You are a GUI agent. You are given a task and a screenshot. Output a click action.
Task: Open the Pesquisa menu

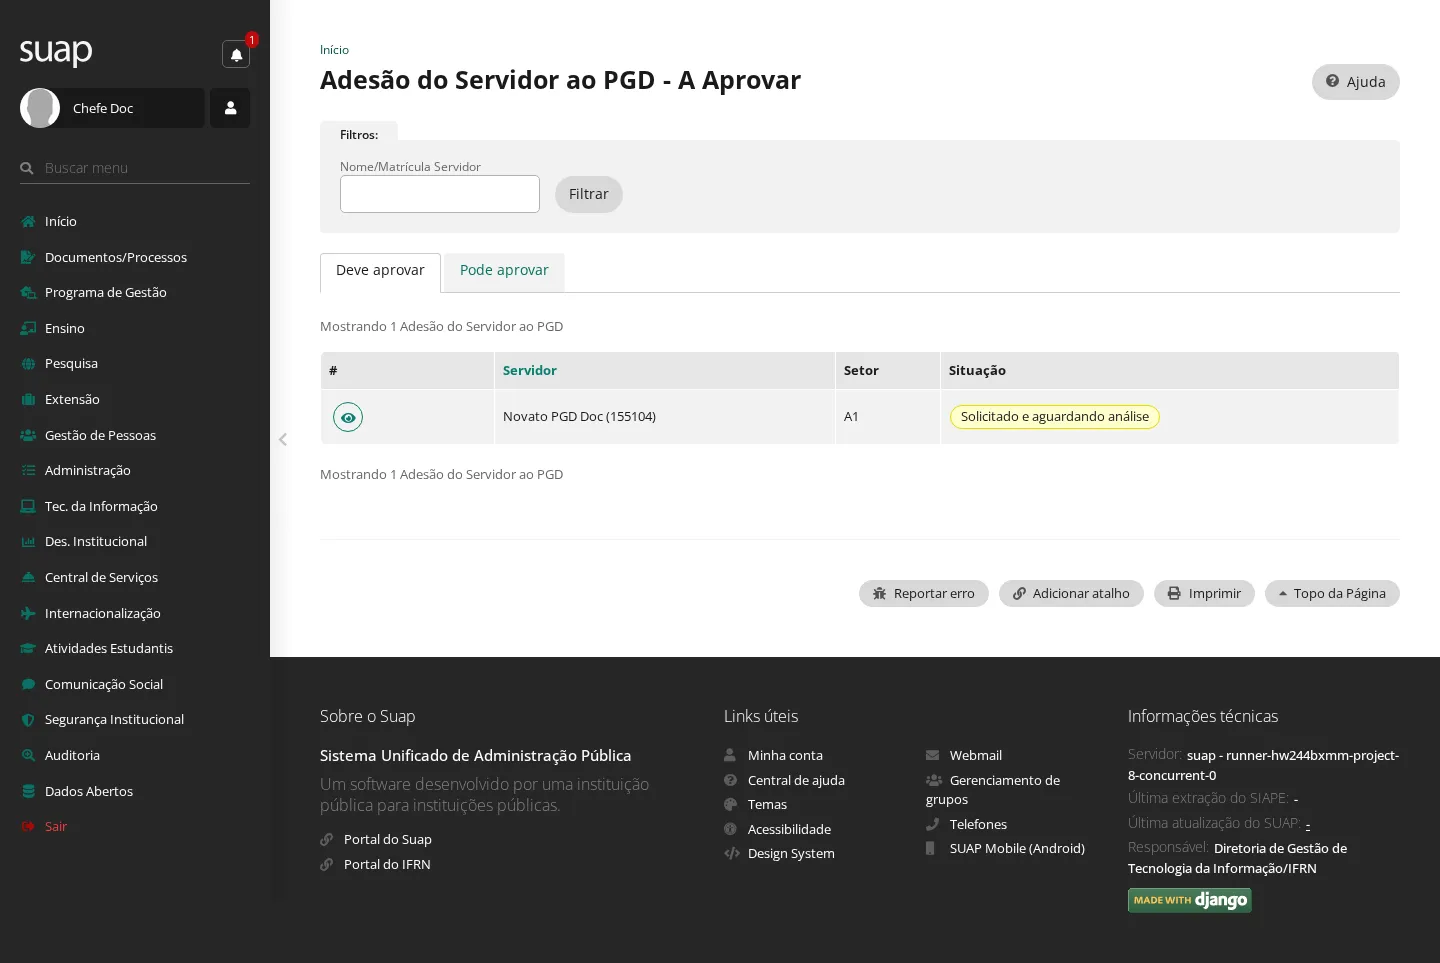tap(135, 363)
